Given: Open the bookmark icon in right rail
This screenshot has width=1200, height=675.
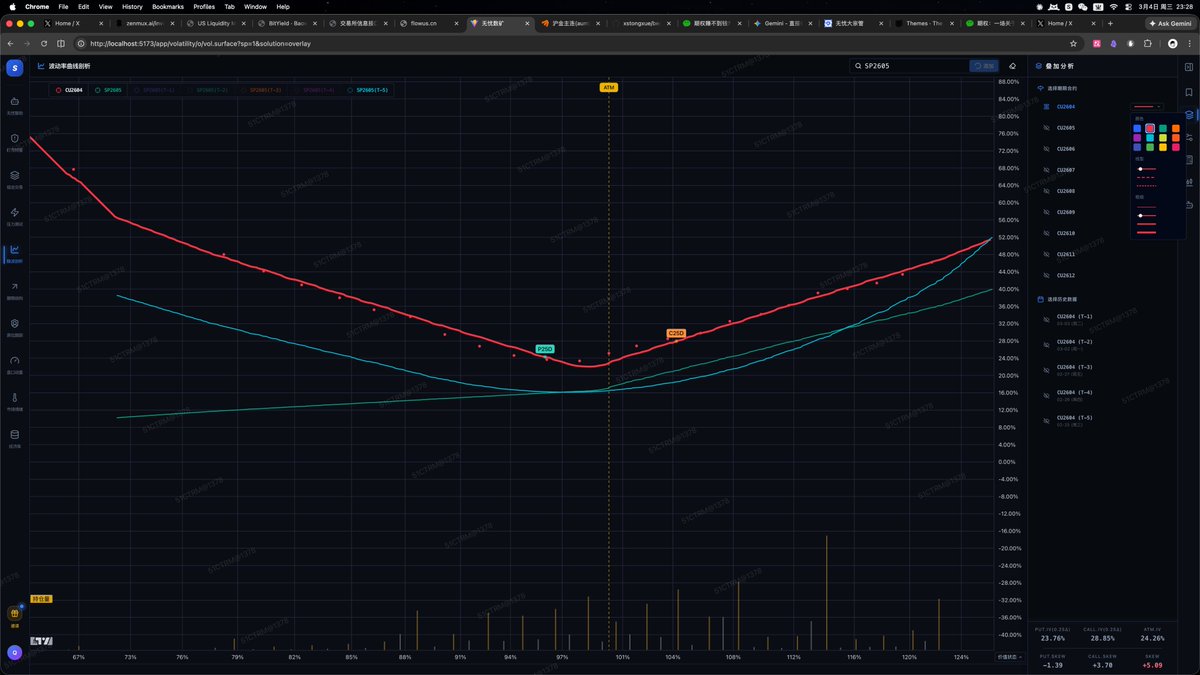Looking at the screenshot, I should tap(1189, 91).
